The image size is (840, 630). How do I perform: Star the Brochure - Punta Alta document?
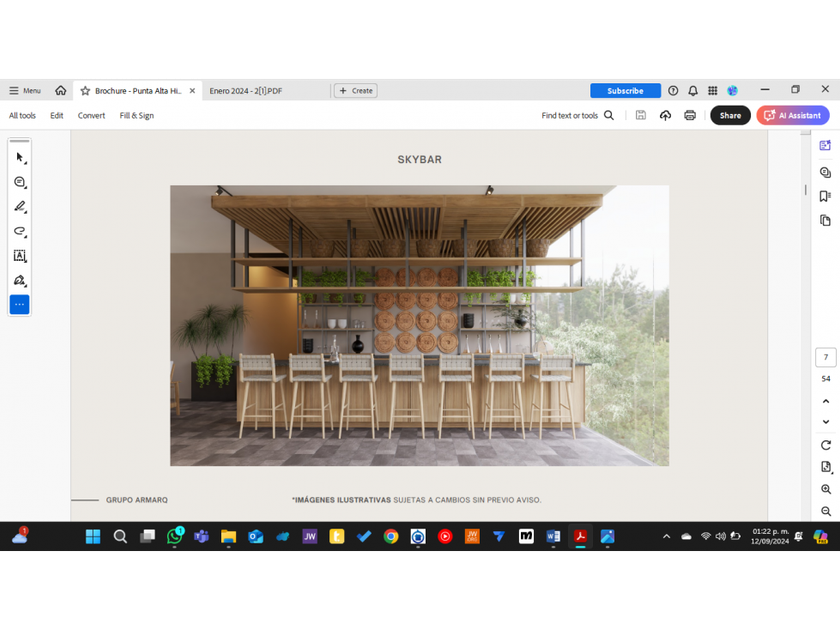(x=85, y=91)
